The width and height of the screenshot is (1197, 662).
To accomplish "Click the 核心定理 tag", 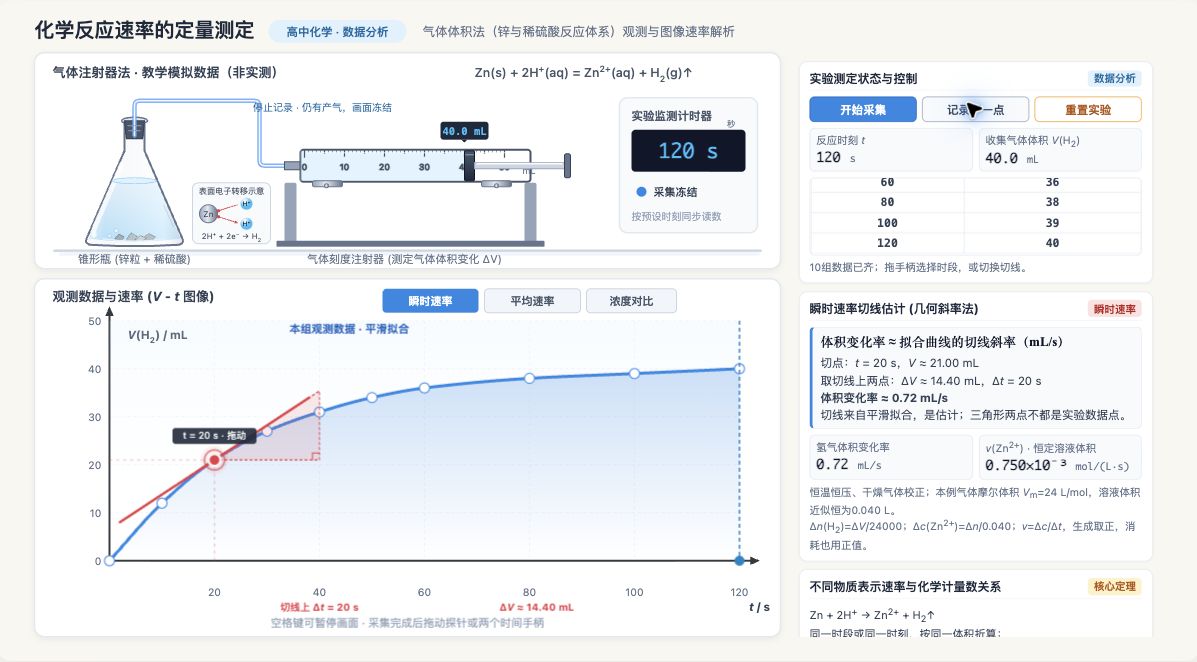I will 1115,586.
